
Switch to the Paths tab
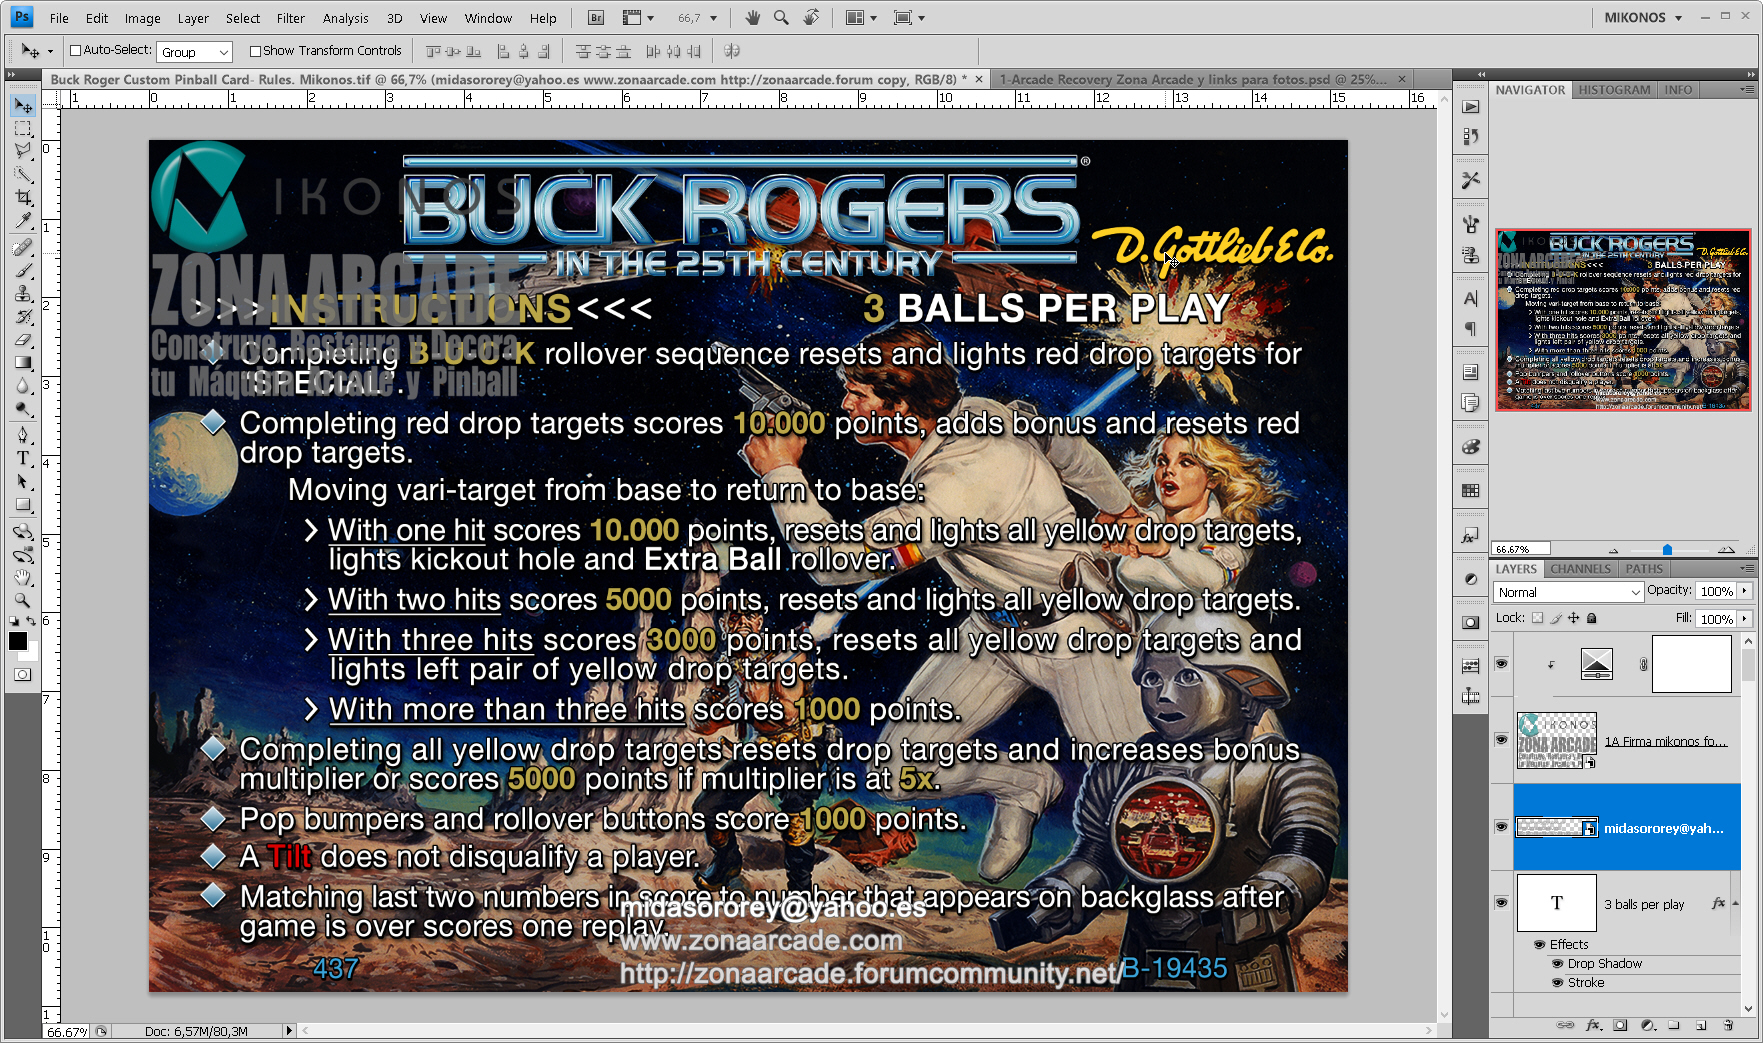click(x=1644, y=569)
